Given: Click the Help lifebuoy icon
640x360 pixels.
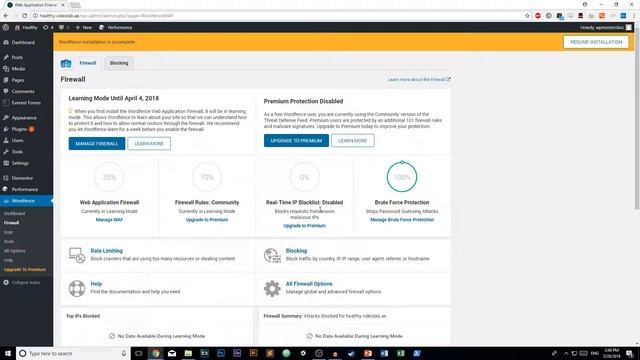Looking at the screenshot, I should 77,288.
